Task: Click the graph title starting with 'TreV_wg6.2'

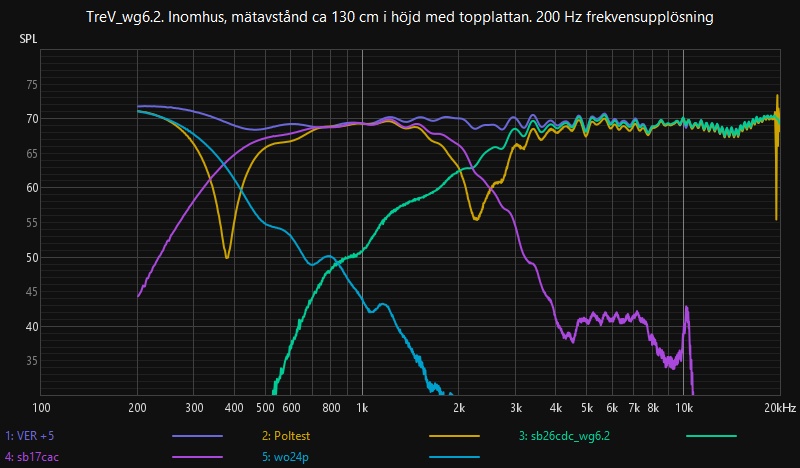Action: point(400,17)
